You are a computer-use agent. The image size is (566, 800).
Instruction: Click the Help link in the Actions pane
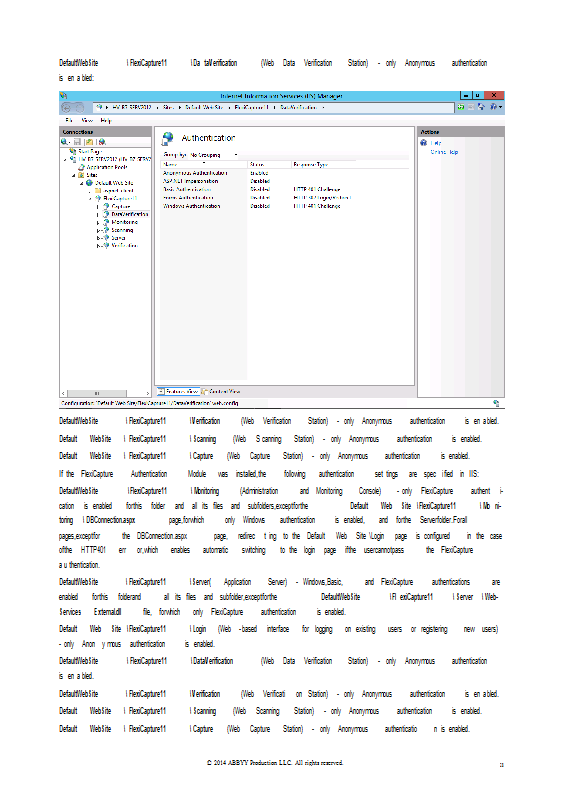pos(436,143)
